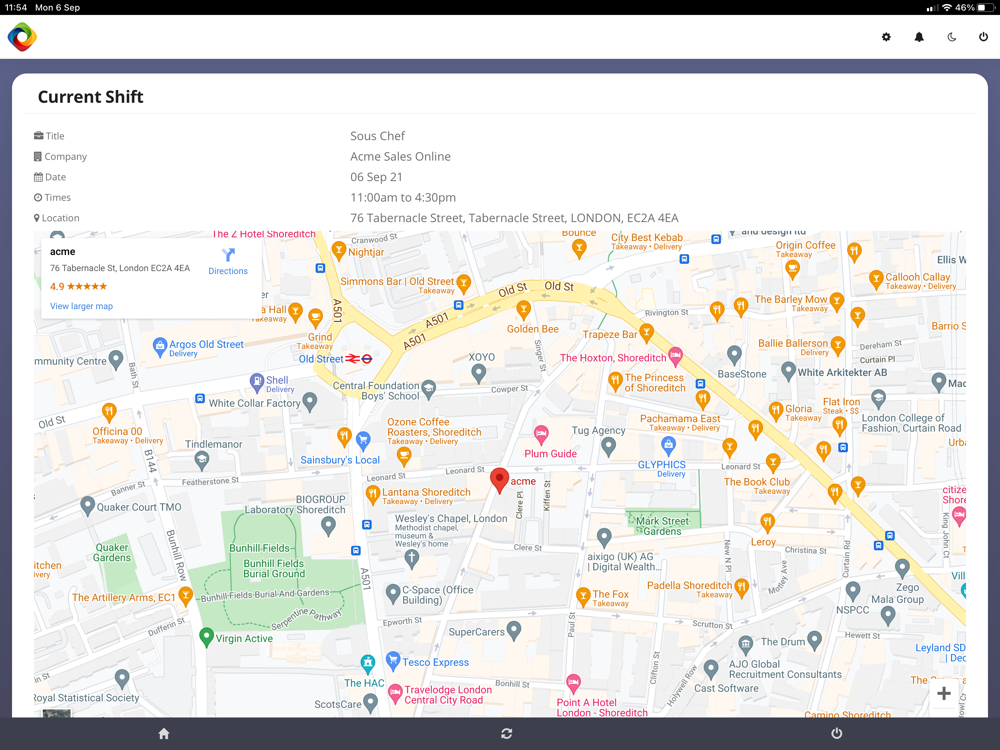The image size is (1000, 750).
Task: Click the Ballie Ballerson bar marker
Action: (x=837, y=346)
